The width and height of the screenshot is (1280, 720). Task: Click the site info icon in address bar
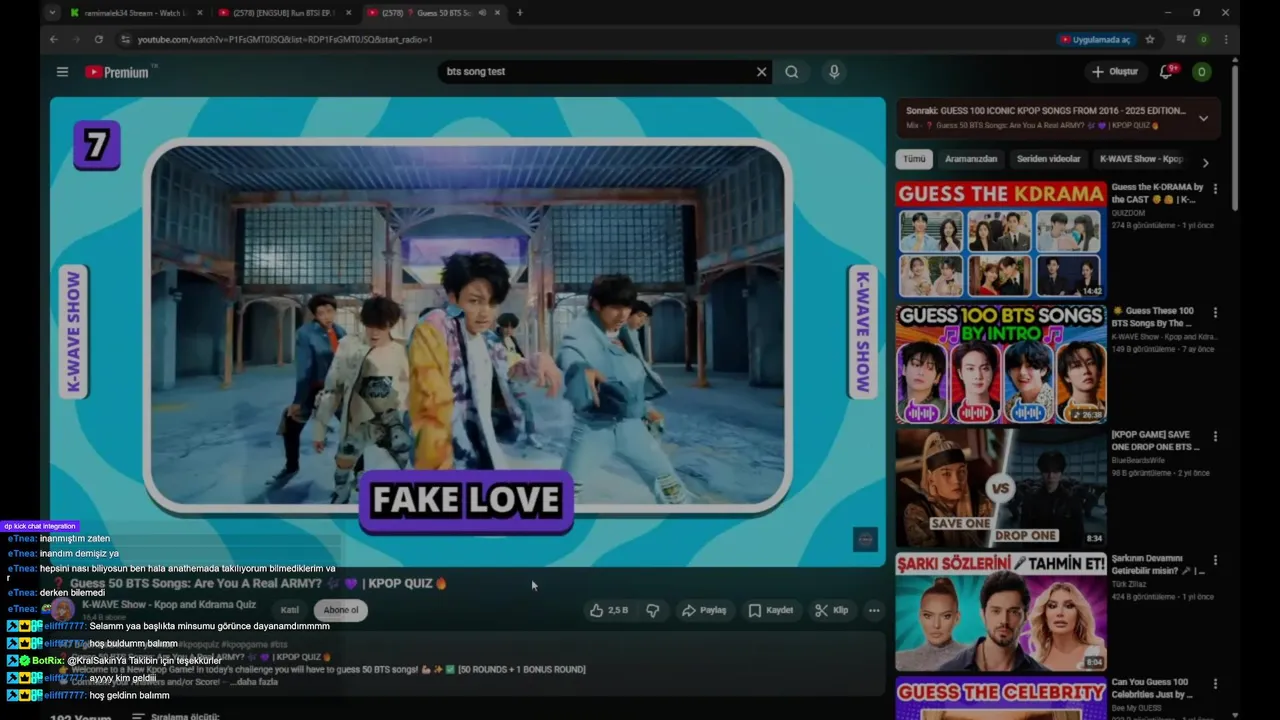click(125, 39)
